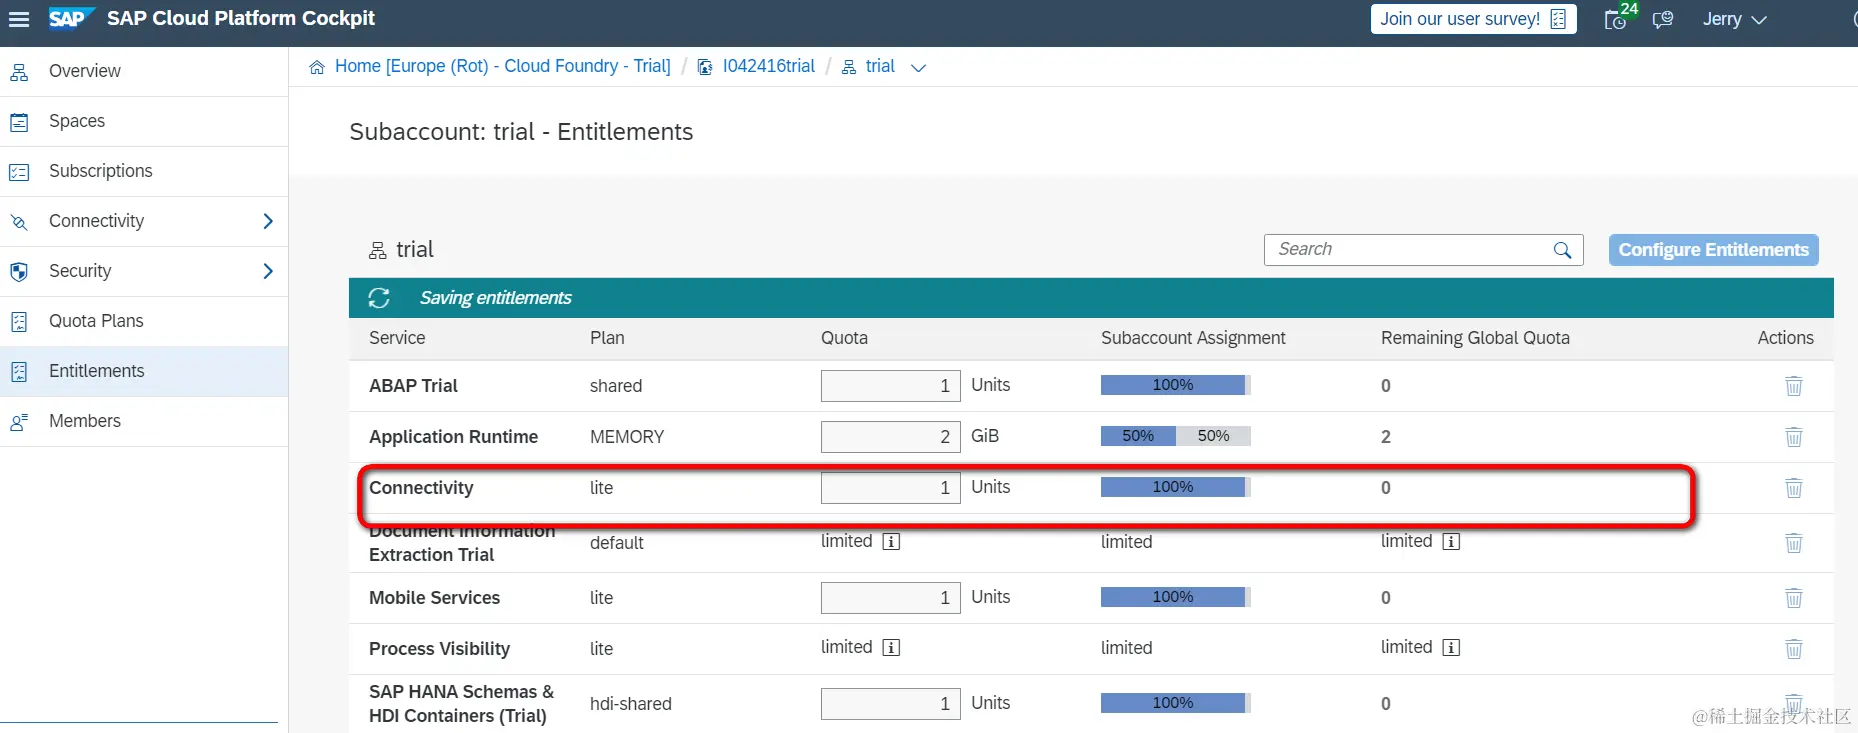
Task: Show Document Information Extraction quota info icon
Action: [891, 542]
